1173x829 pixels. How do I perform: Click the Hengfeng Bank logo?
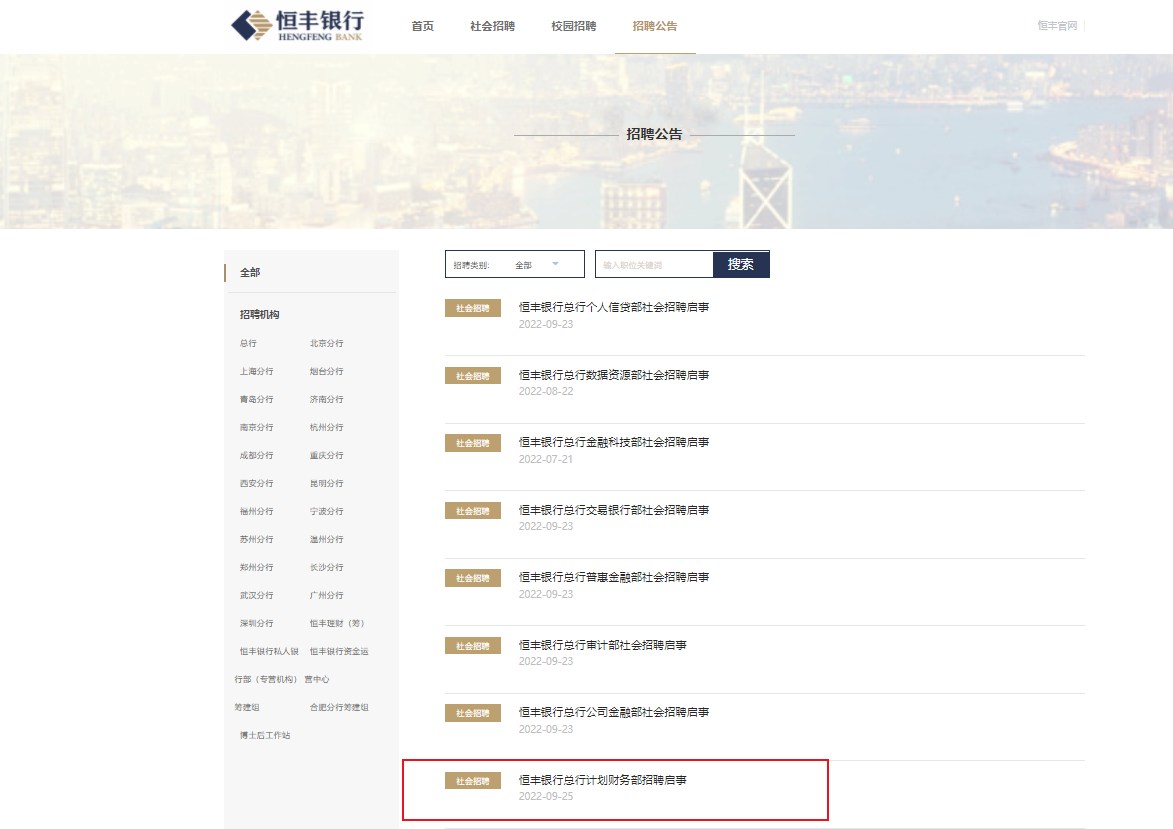(x=298, y=25)
